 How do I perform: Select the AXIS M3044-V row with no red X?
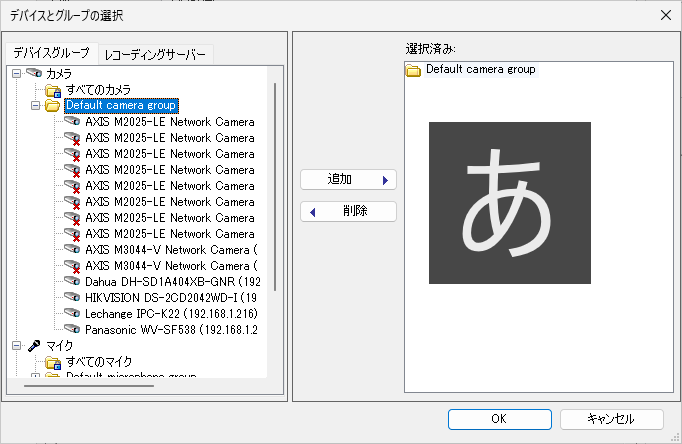(171, 250)
